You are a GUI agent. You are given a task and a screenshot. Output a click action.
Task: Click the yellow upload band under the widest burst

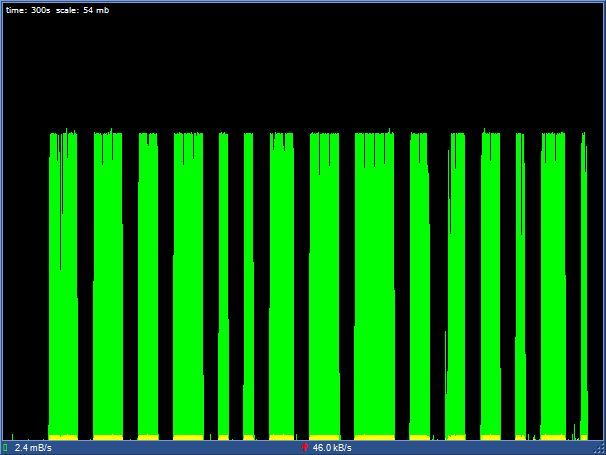coord(374,438)
